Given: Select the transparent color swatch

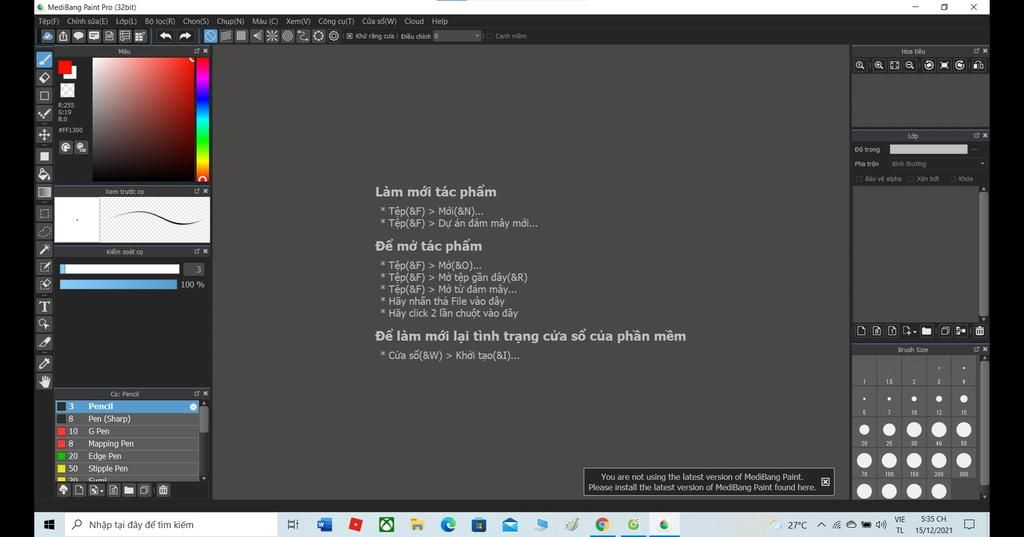Looking at the screenshot, I should coord(67,90).
